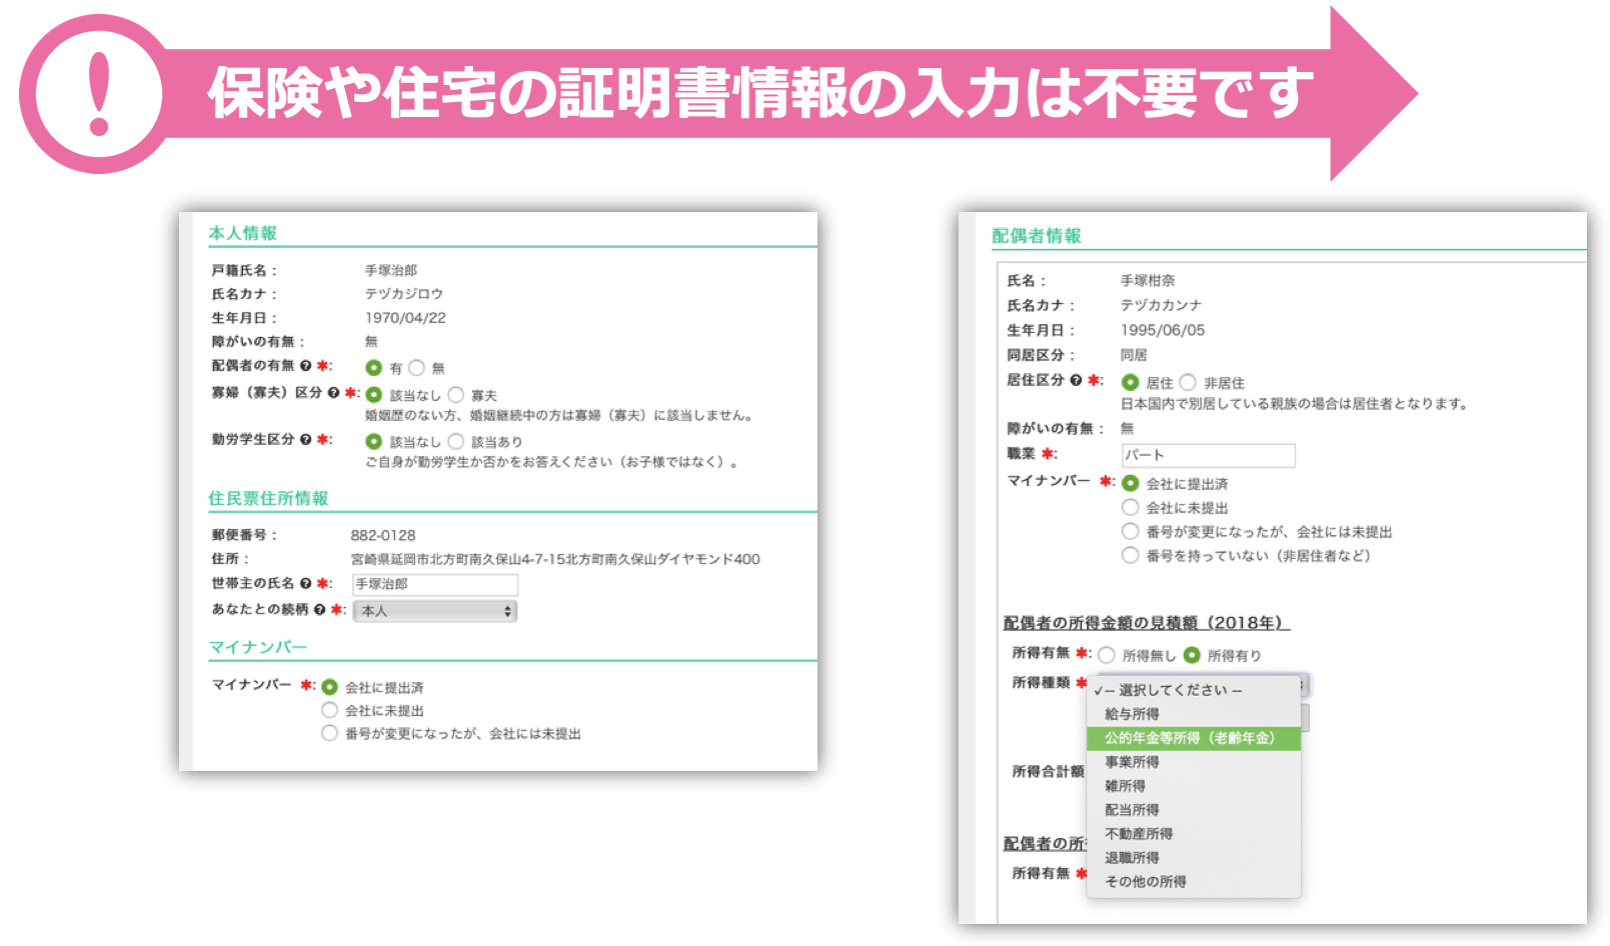This screenshot has height=946, width=1610.
Task: Choose 所得無し for spouse income
Action: 1107,655
